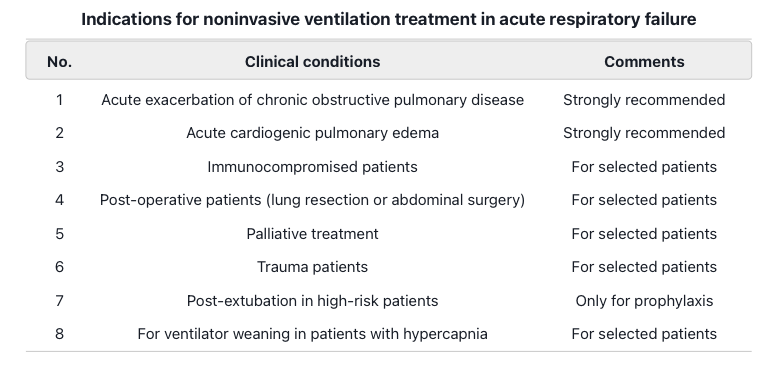The image size is (767, 366).
Task: Click the post-operative patients lung resection cell
Action: click(312, 200)
